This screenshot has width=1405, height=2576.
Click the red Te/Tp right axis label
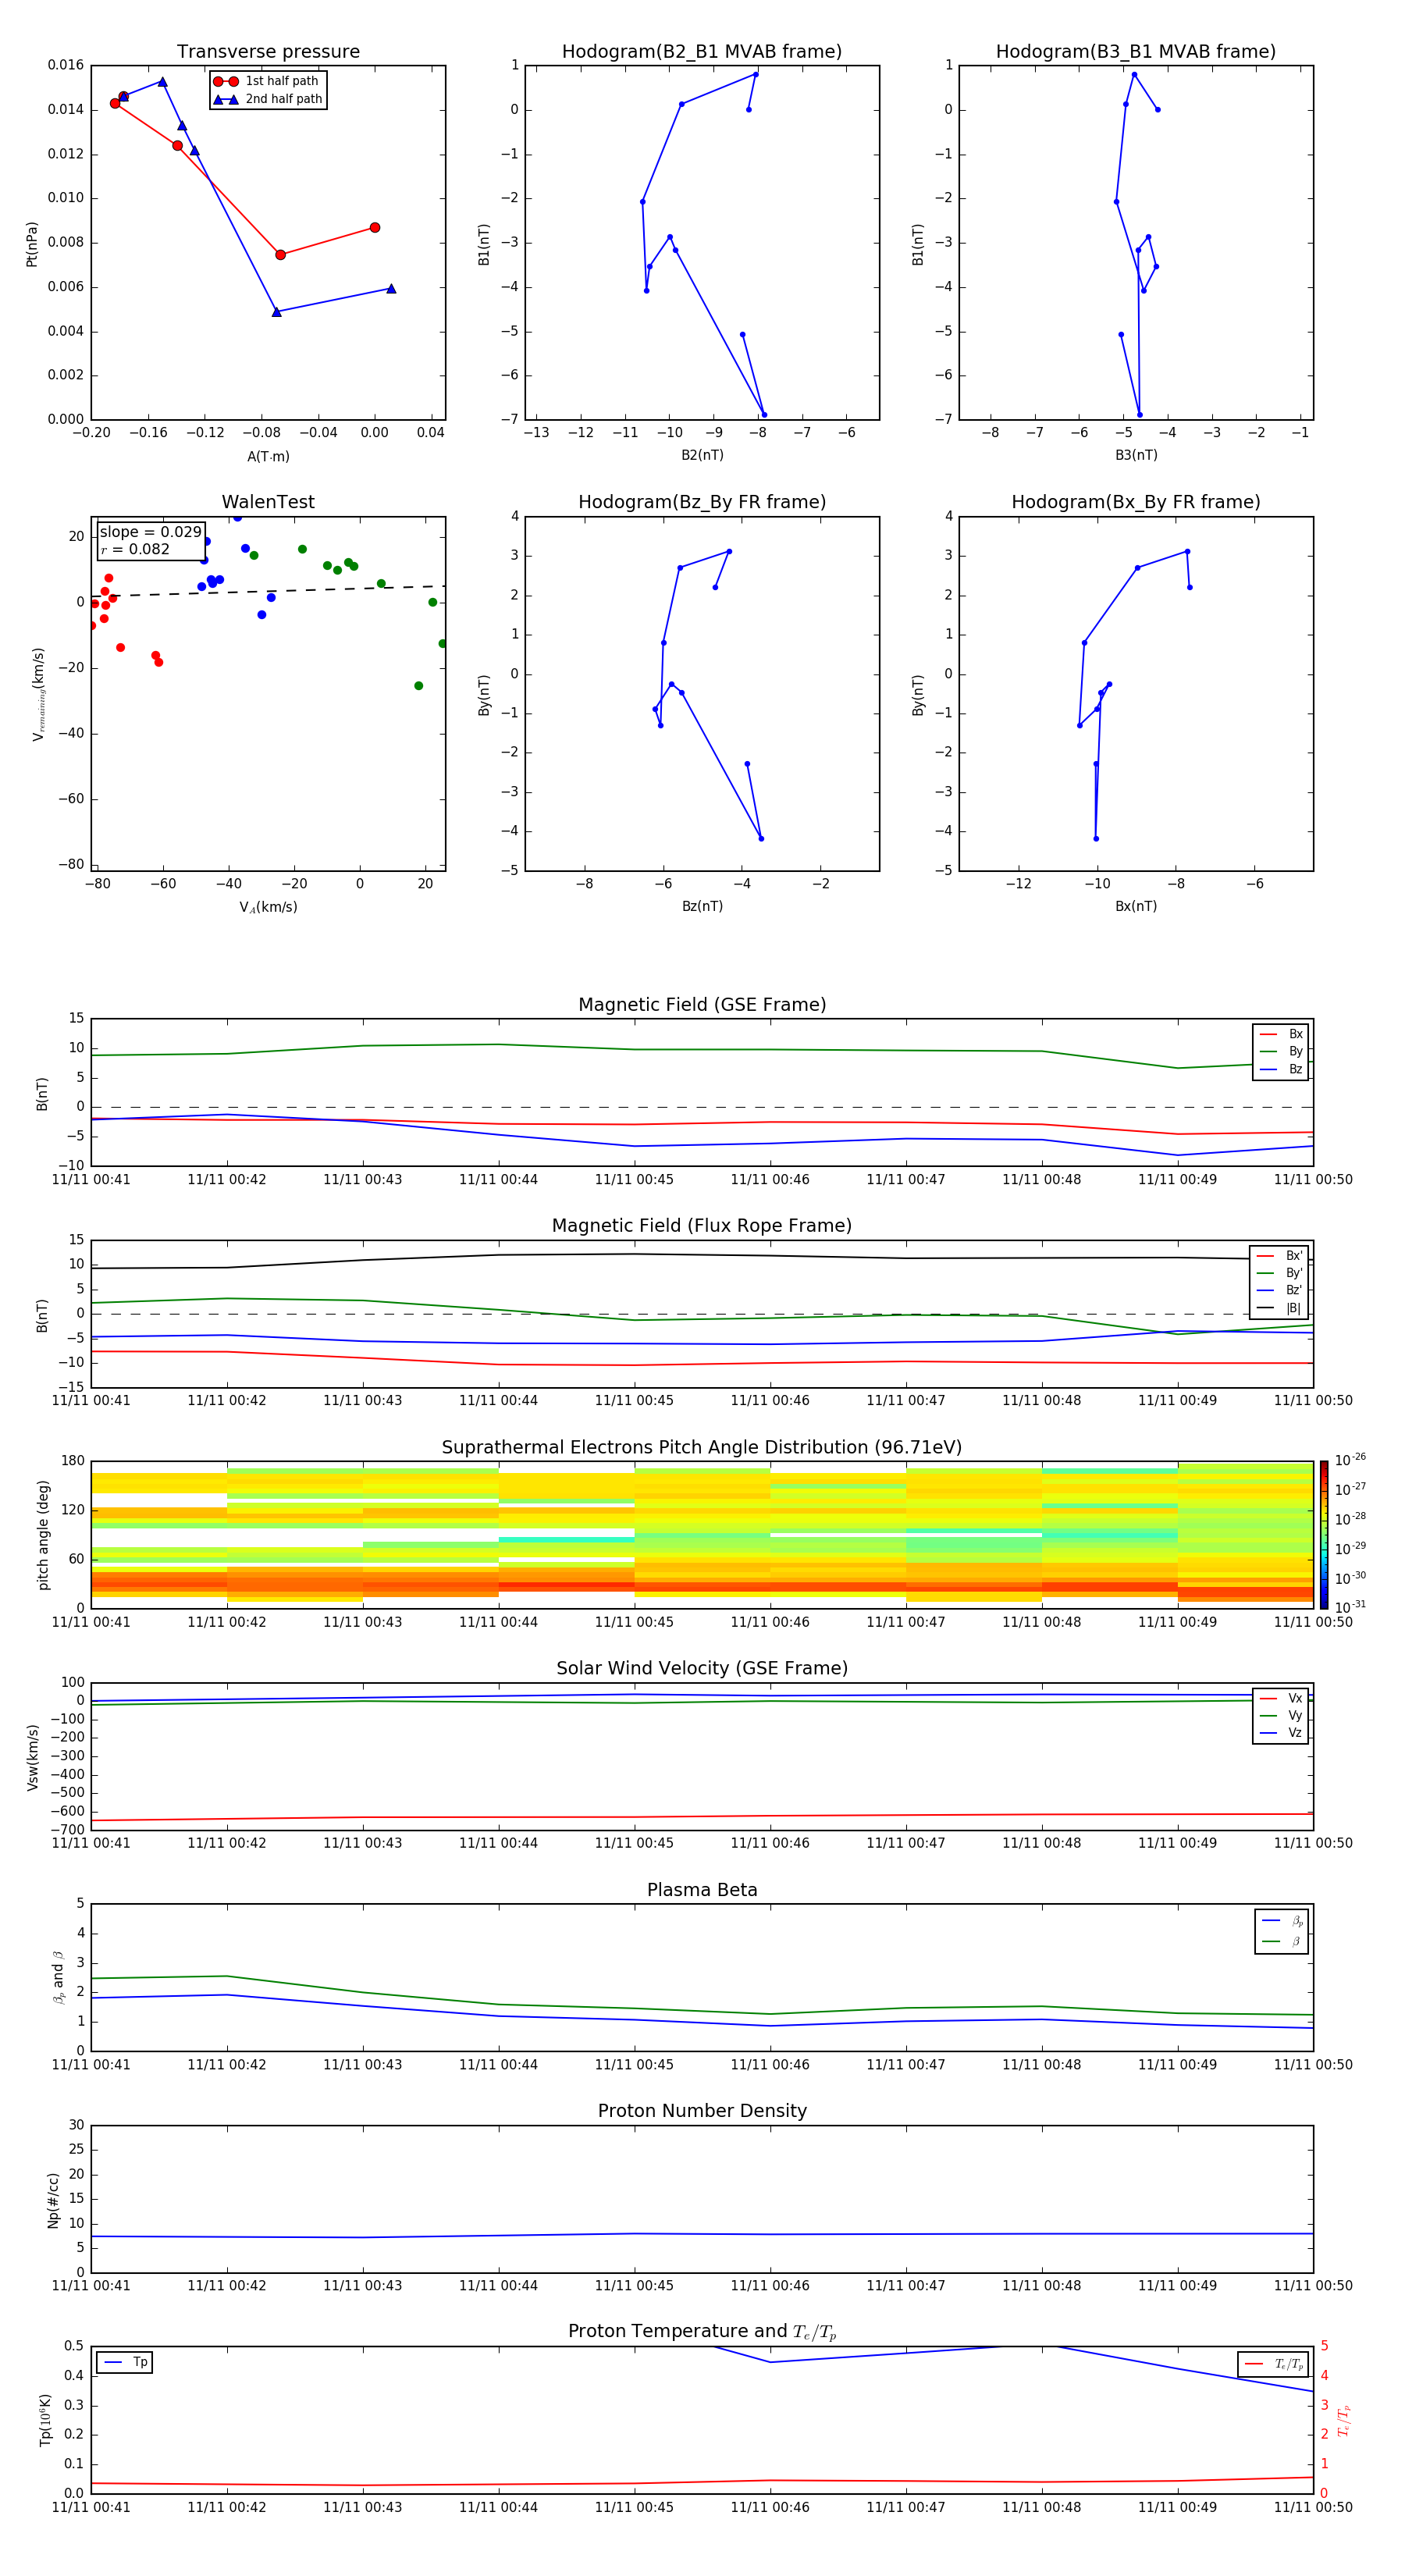[x=1343, y=2420]
